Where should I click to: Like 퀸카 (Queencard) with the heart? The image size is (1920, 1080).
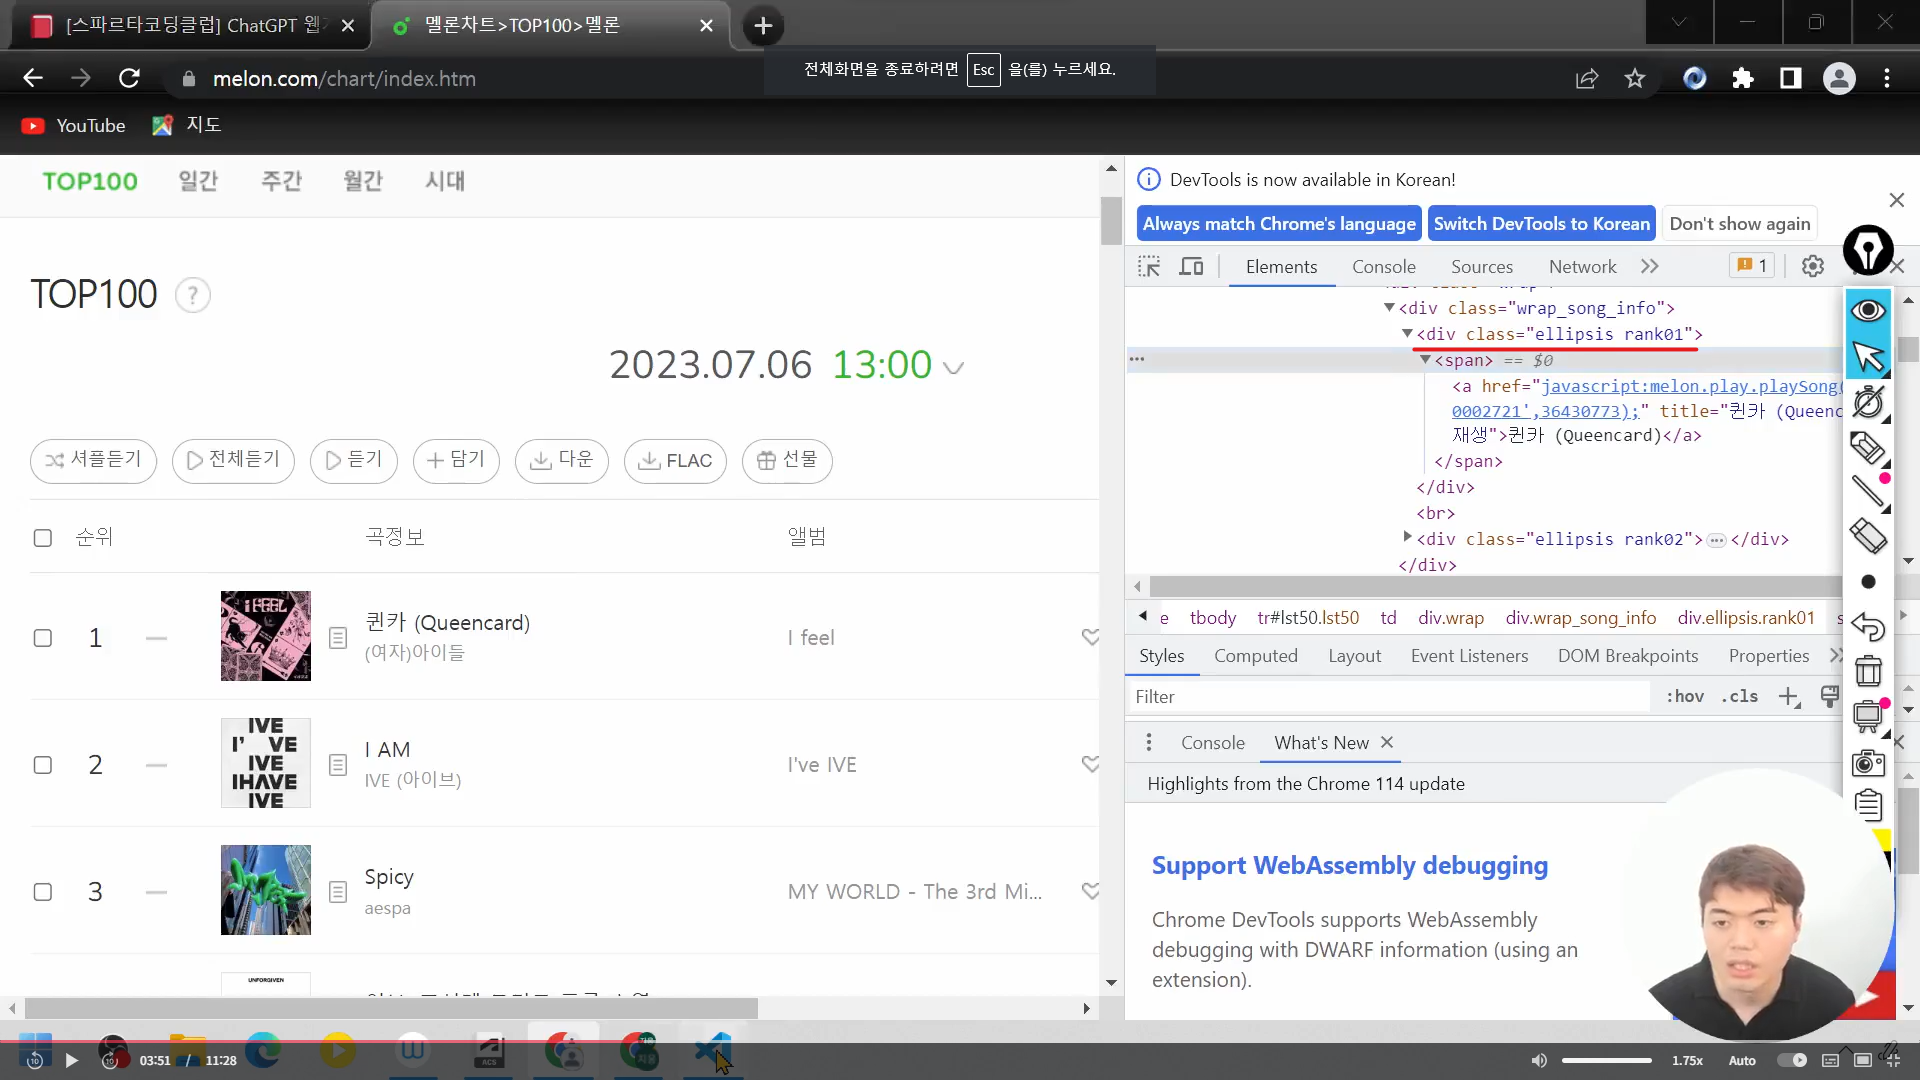pyautogui.click(x=1090, y=637)
